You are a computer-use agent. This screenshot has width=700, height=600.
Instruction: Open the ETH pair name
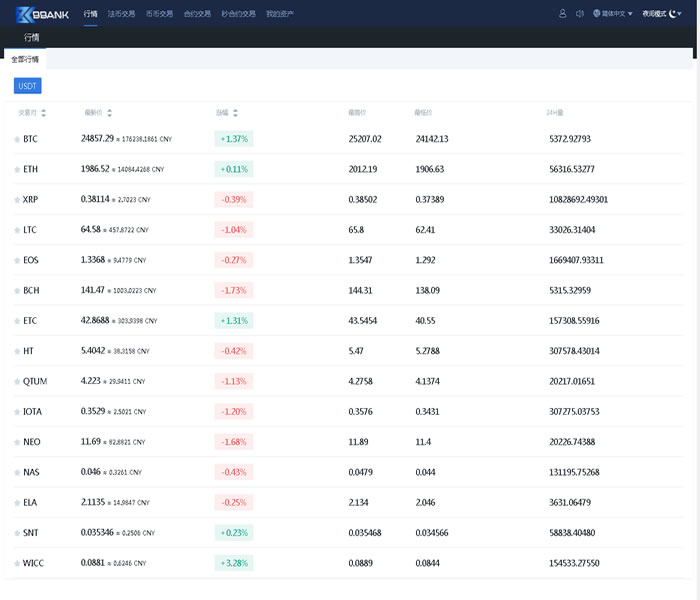tap(30, 170)
